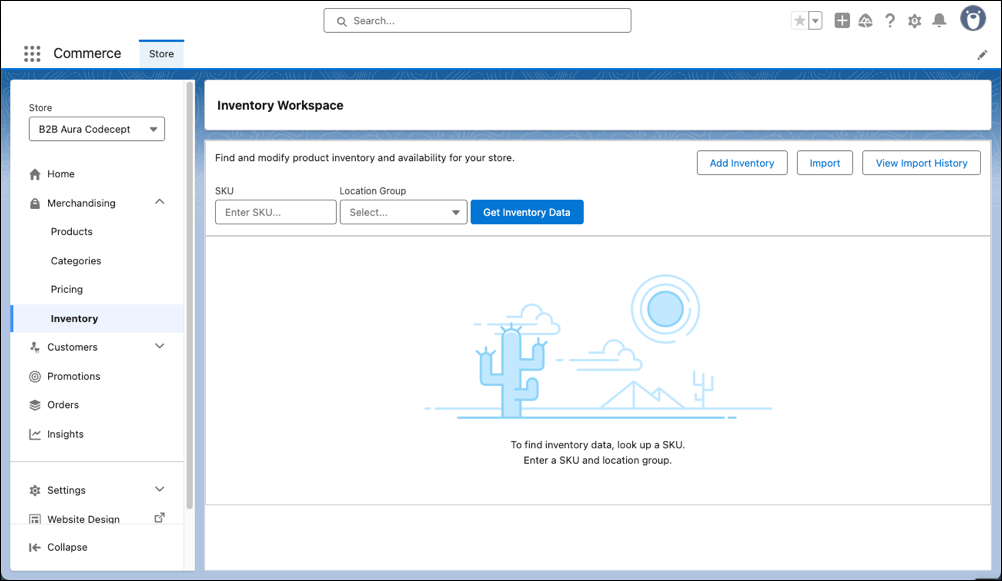Click the Insights chart icon
The image size is (1002, 581).
point(35,434)
